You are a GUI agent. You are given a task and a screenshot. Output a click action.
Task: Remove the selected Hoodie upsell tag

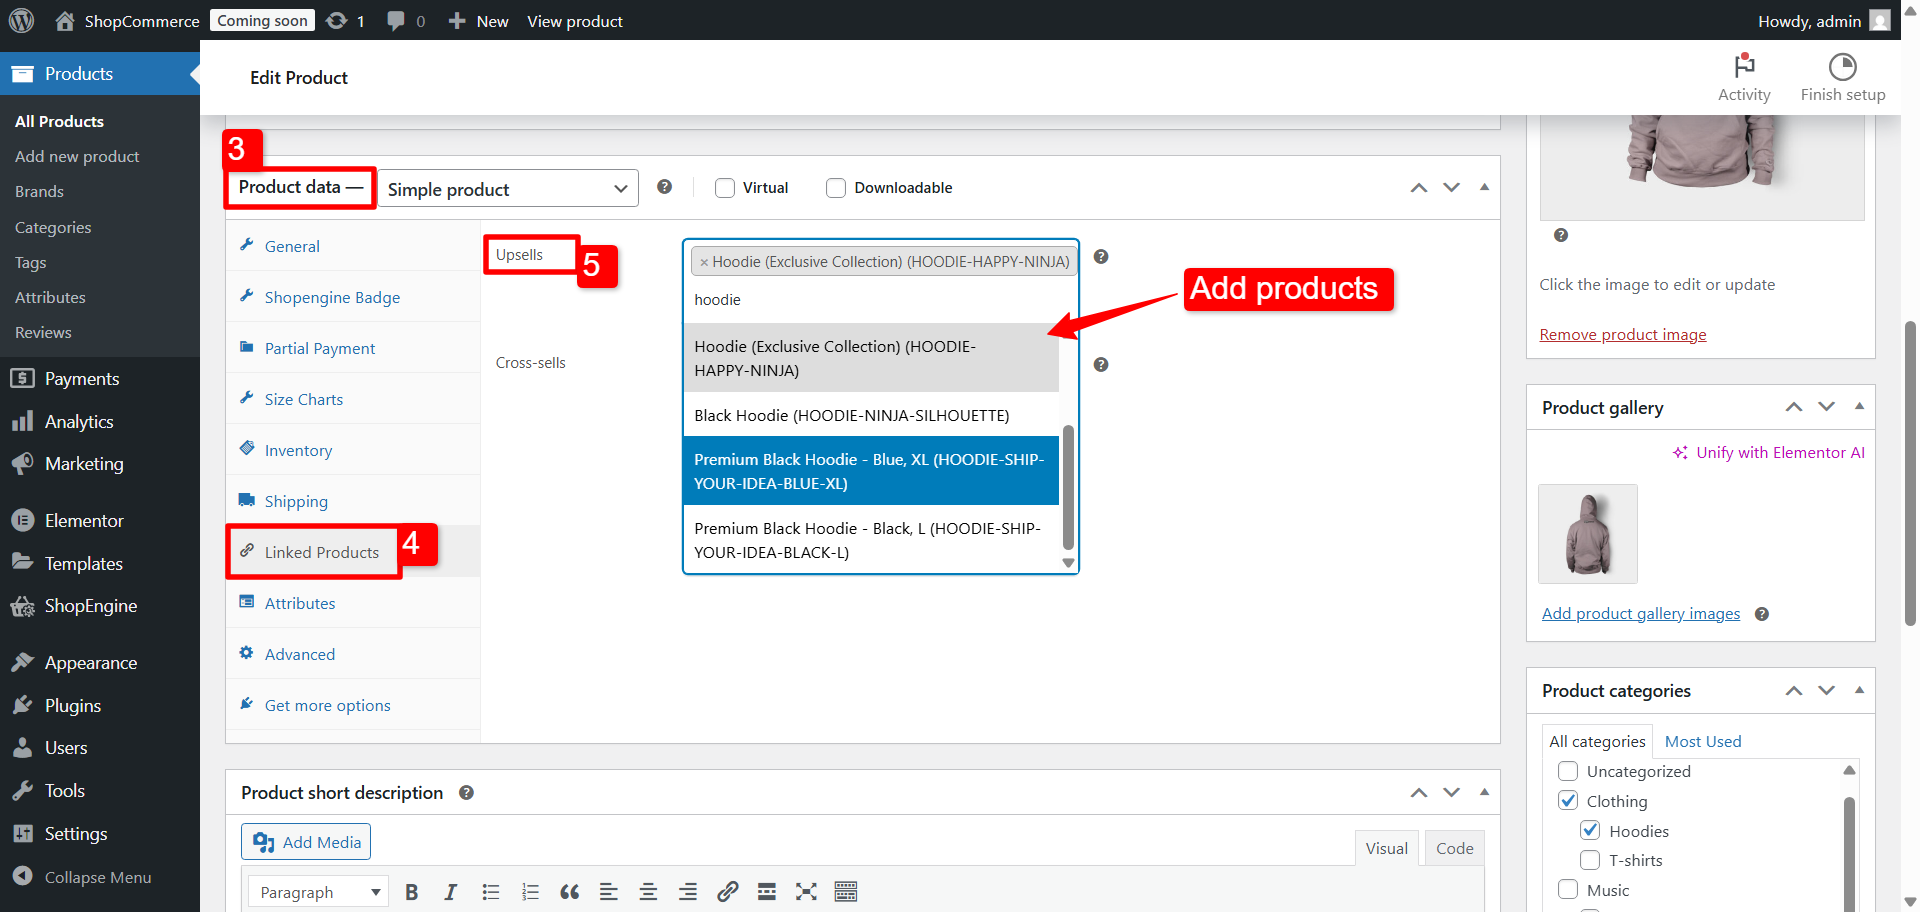coord(704,262)
